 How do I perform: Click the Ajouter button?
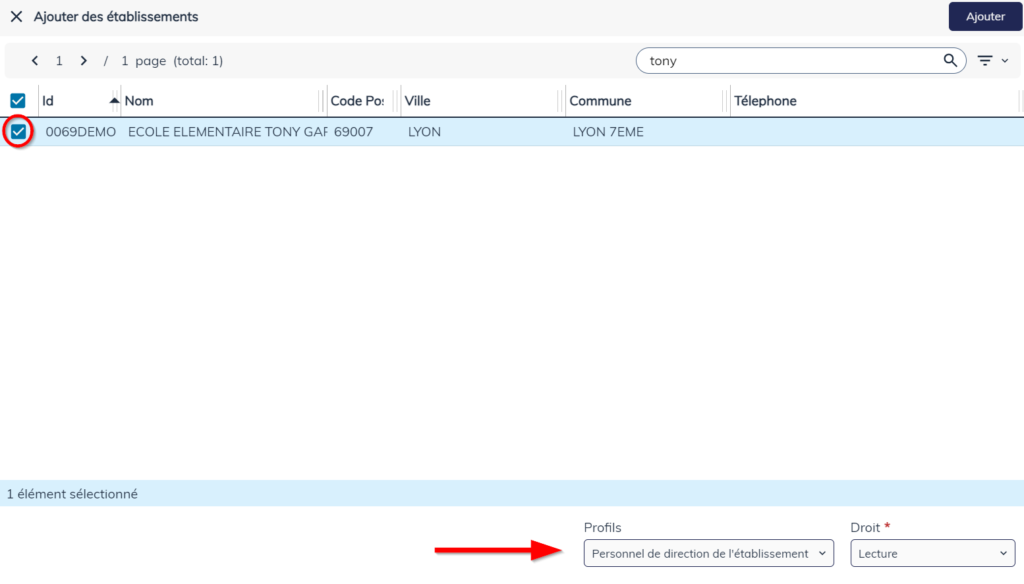click(985, 16)
